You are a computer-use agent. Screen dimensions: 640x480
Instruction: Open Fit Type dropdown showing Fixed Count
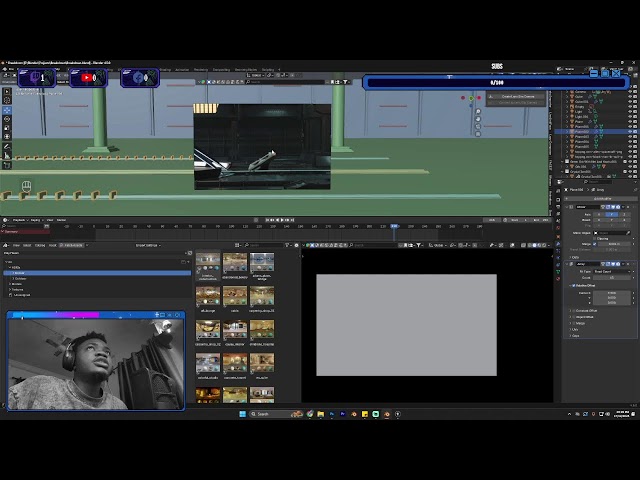(613, 271)
